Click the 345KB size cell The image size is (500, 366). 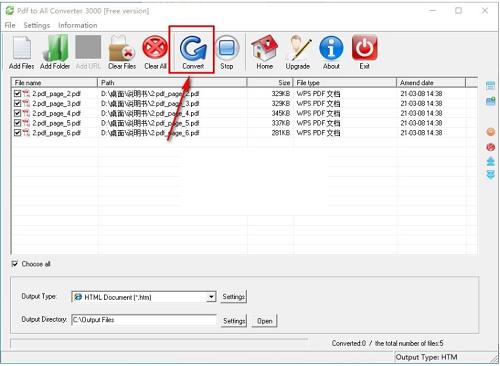tap(281, 113)
